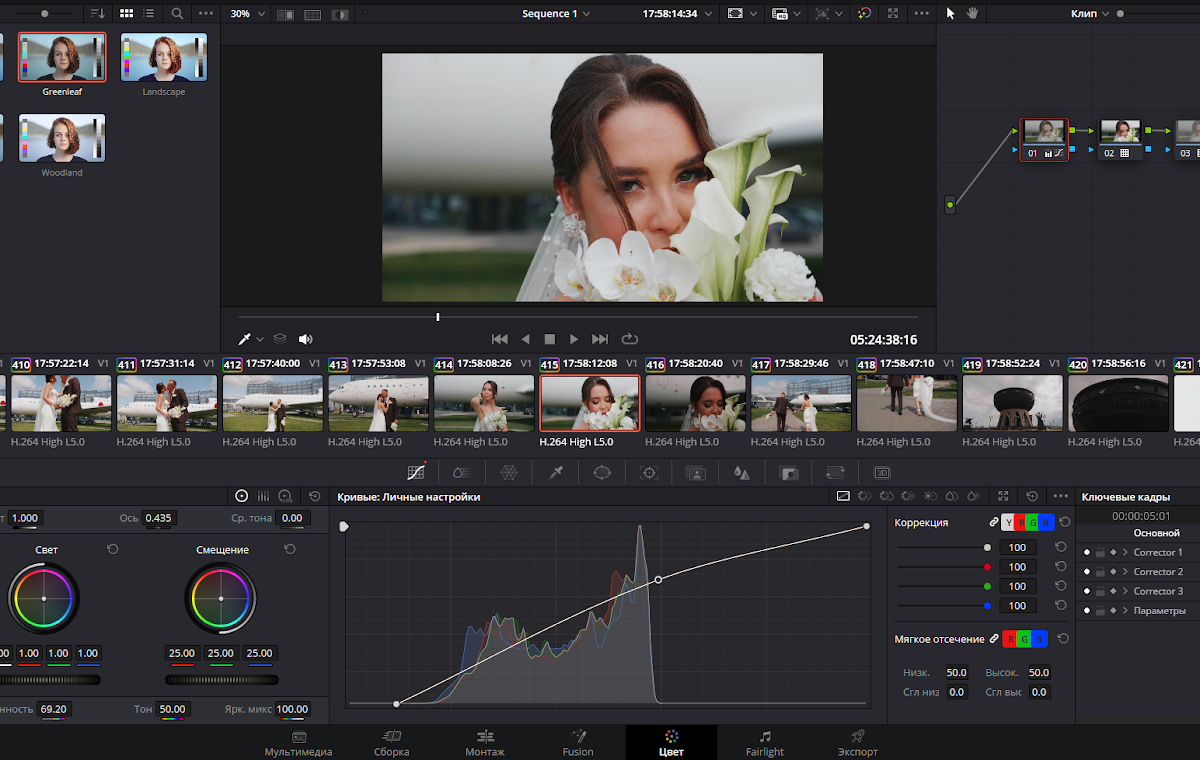
Task: Click the Свет color wheel
Action: [44, 598]
